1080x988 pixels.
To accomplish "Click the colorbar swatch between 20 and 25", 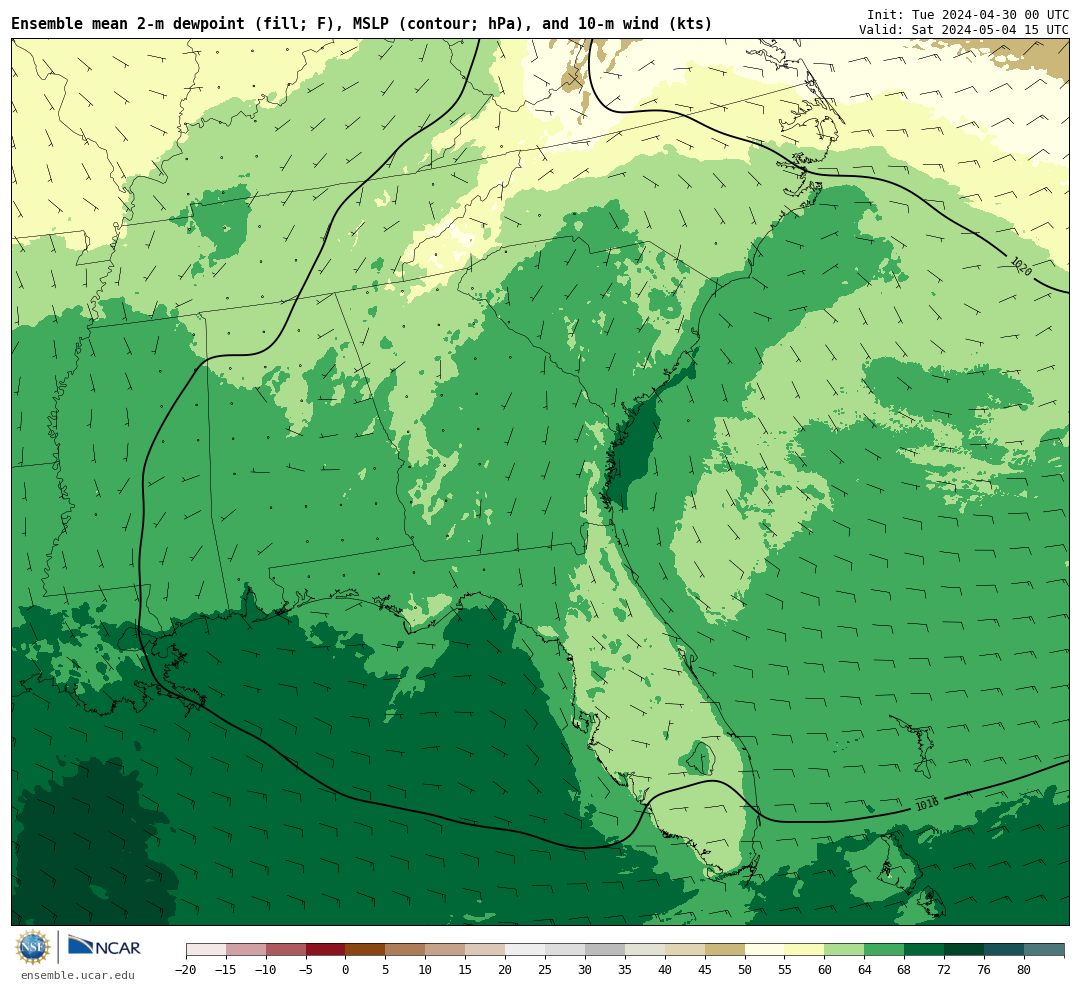I will coord(526,950).
